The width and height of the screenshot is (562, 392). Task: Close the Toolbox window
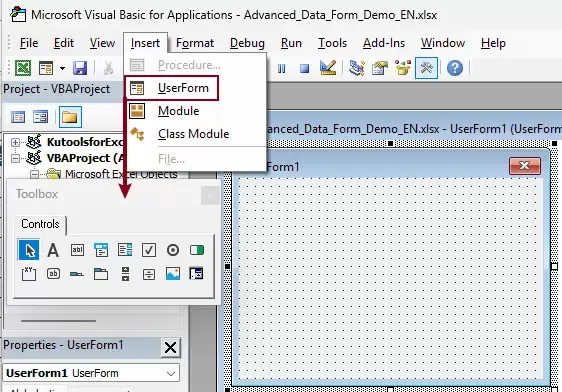210,195
